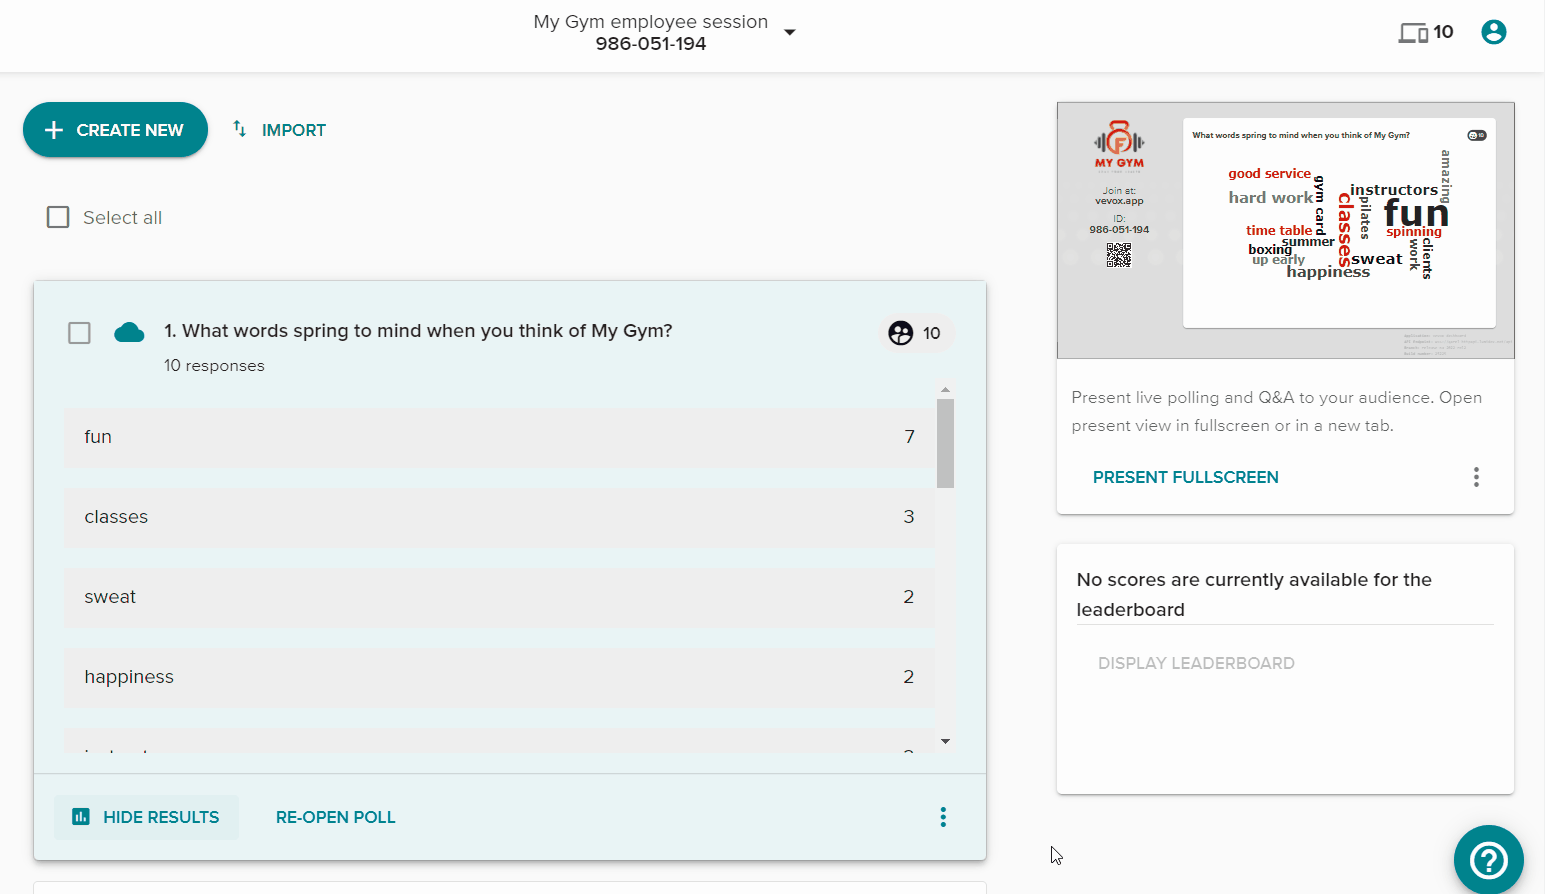Click the leaderboard no scores message
1545x894 pixels.
1254,595
